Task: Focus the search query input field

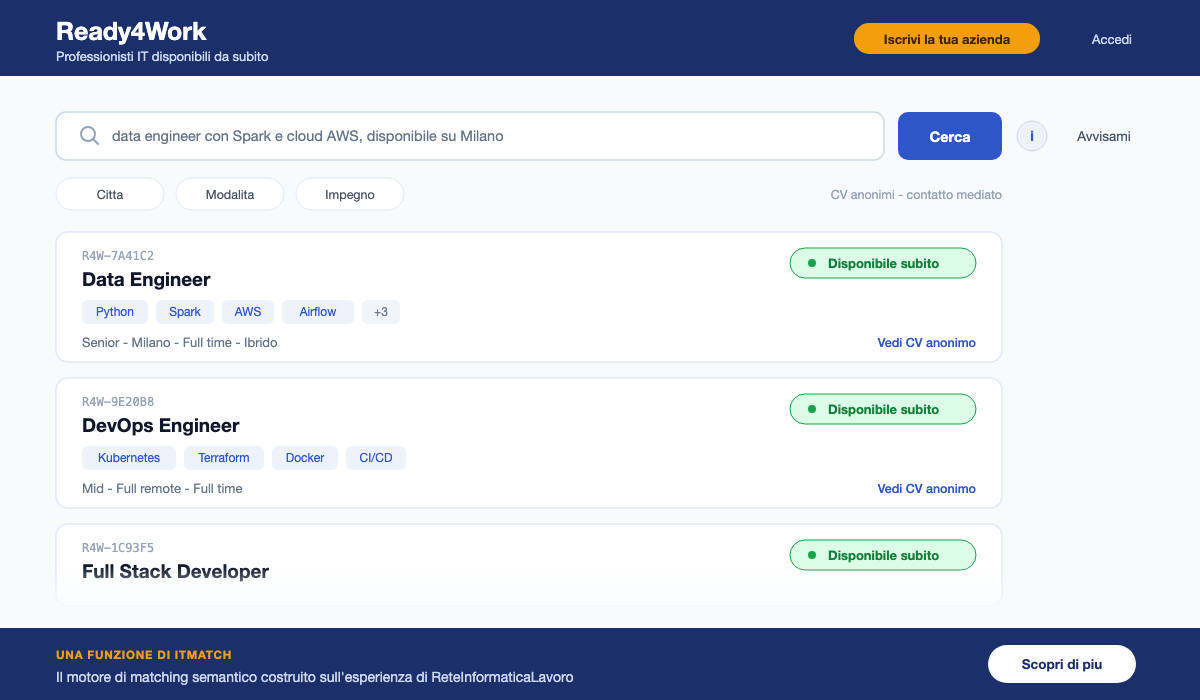Action: tap(470, 136)
